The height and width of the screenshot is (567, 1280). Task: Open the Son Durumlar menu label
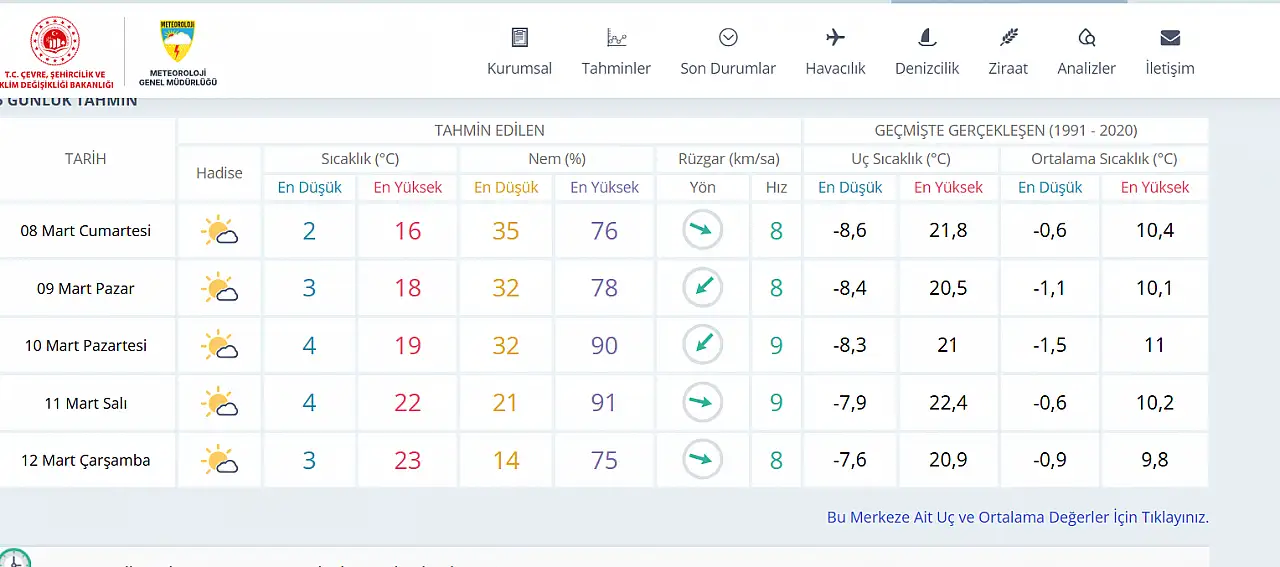[728, 69]
